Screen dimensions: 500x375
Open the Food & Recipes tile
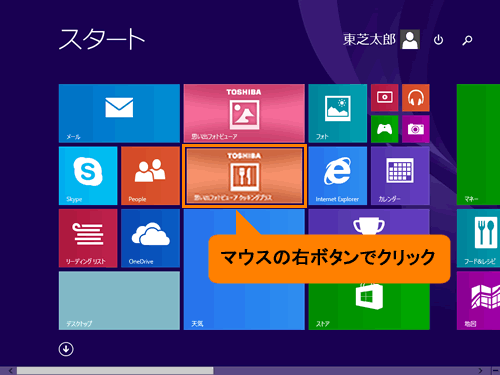coord(478,238)
